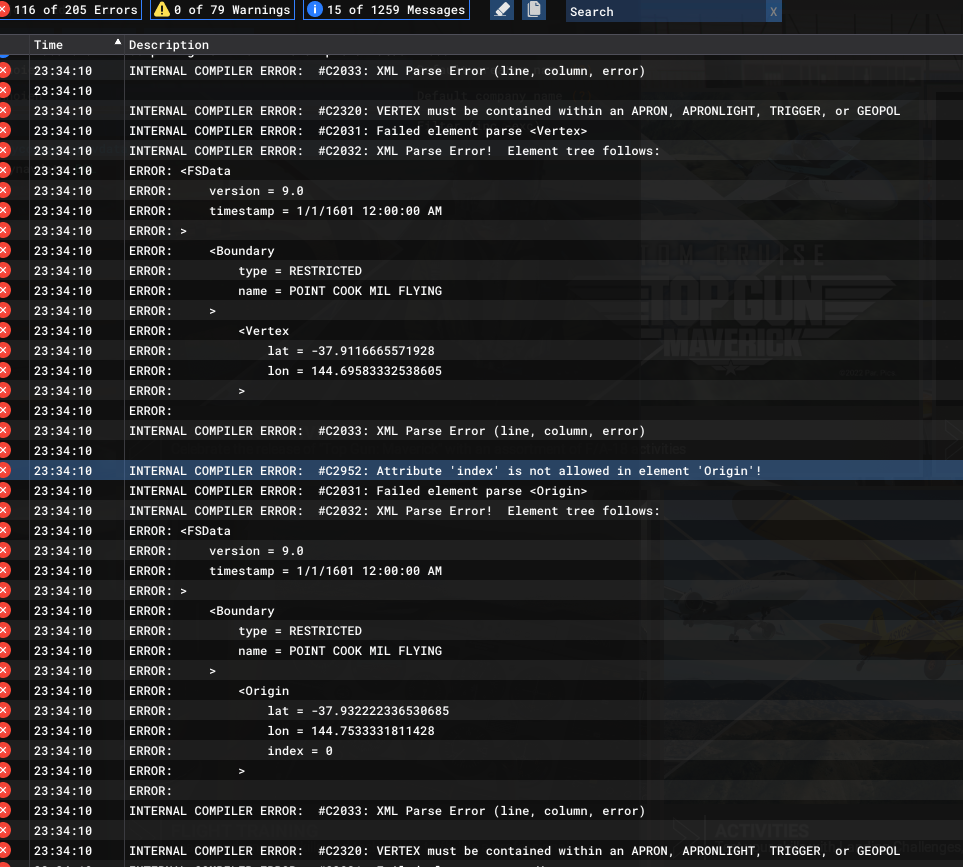
Task: Click the 'index = 0' error row
Action: tap(482, 751)
